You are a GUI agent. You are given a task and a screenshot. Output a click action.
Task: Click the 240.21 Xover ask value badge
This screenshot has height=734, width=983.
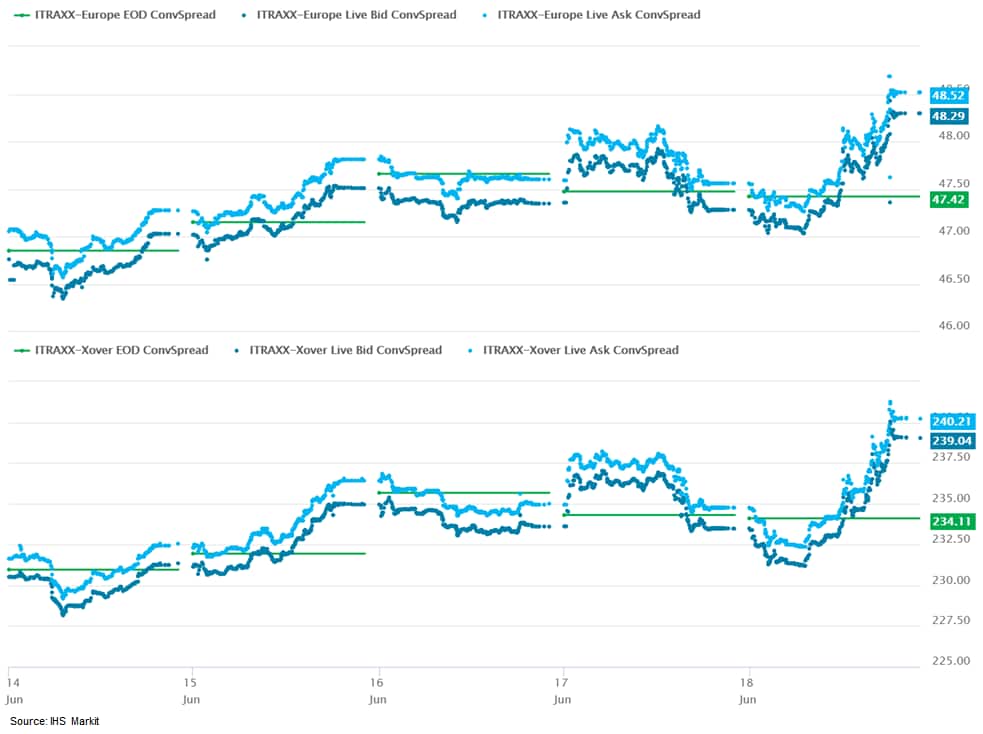pyautogui.click(x=950, y=421)
